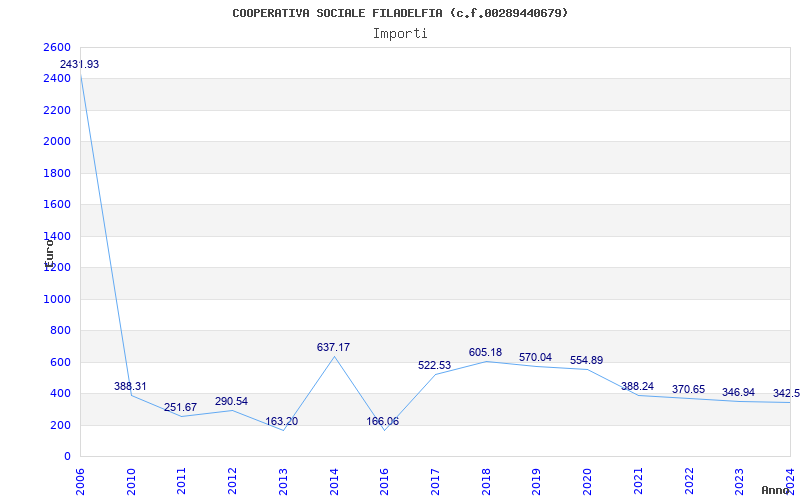Click the Anno x-axis title
Screen dimensions: 800x500
[x=775, y=490]
